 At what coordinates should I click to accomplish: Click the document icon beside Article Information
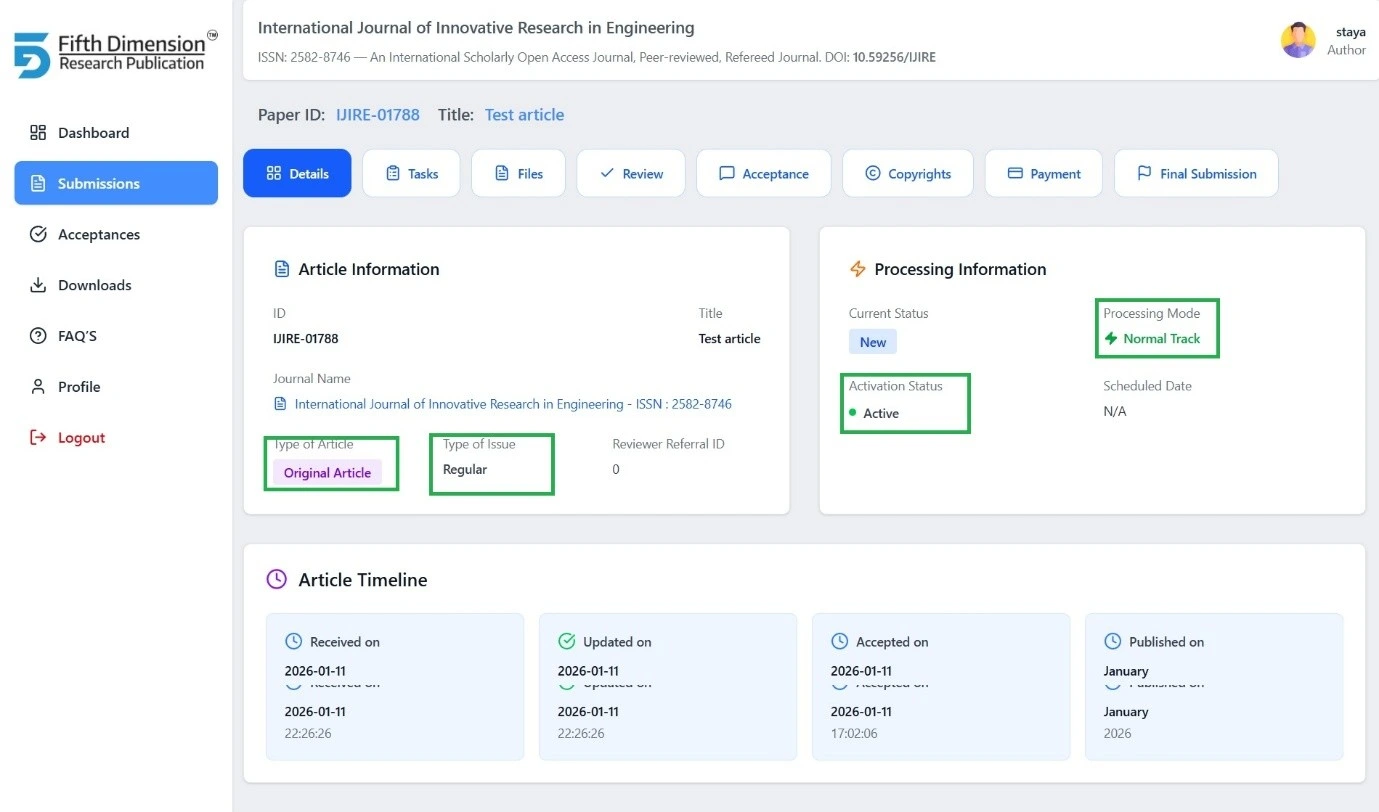282,269
